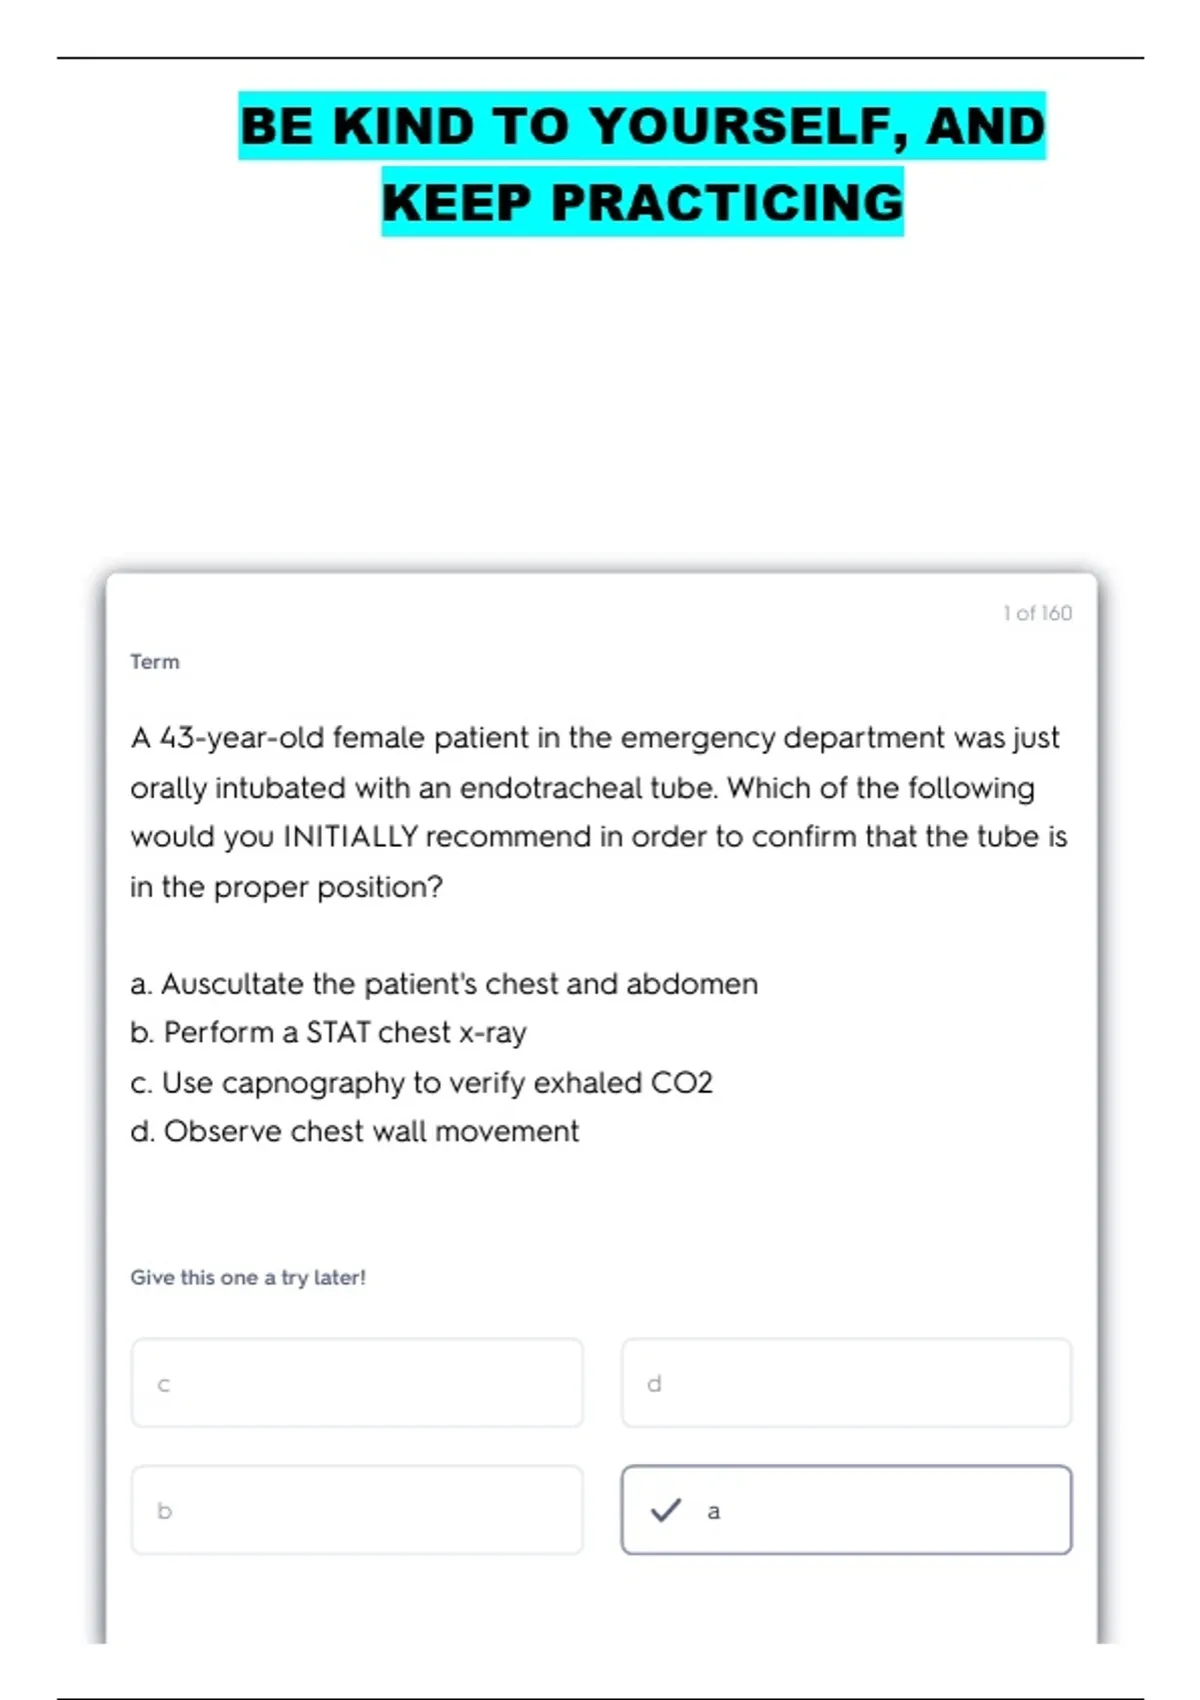Choose the checked answer box a
This screenshot has height=1700, width=1200.
(846, 1510)
